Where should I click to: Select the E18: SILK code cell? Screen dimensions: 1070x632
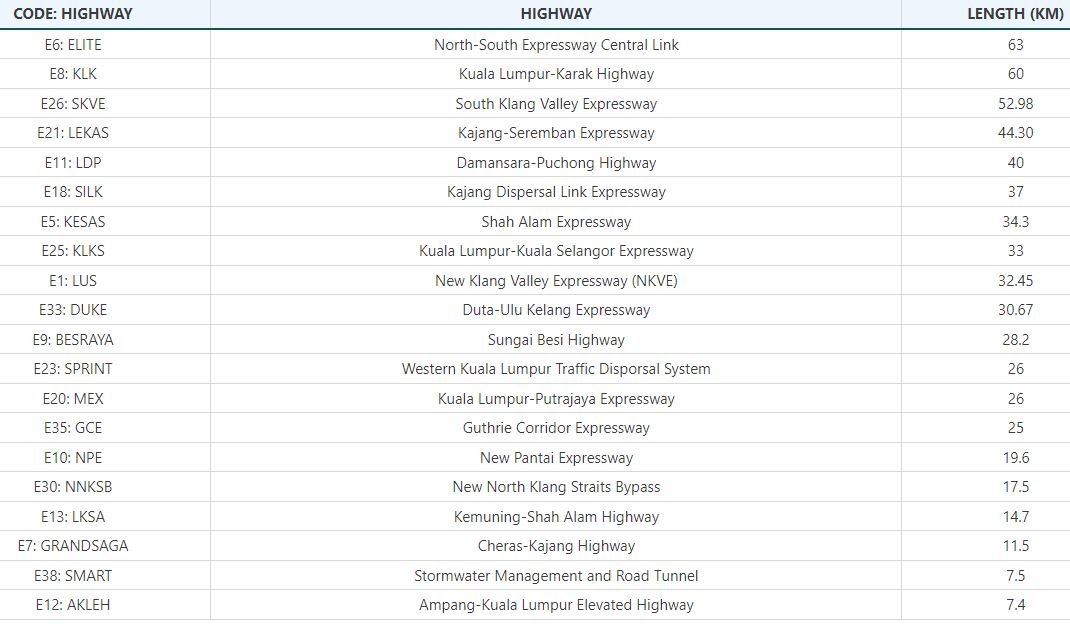(73, 192)
